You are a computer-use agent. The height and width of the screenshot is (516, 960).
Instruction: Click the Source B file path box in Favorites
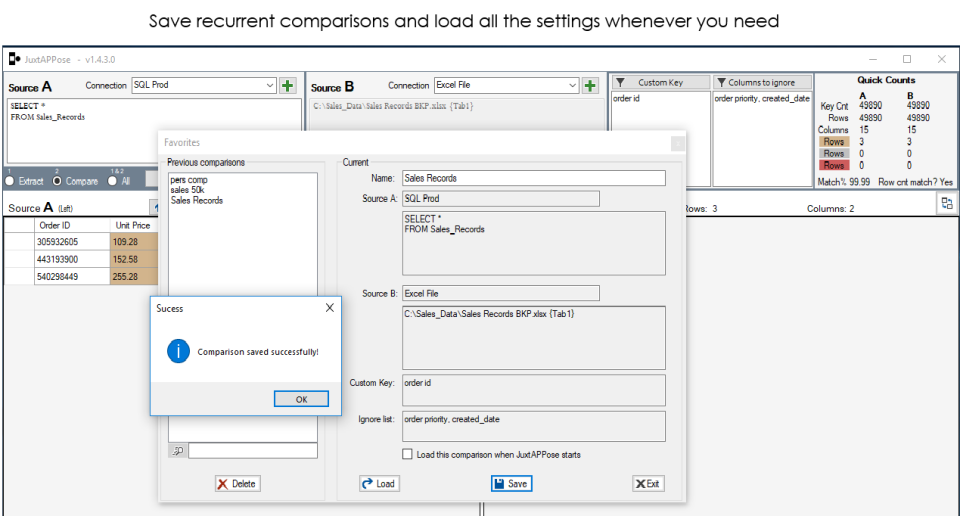coord(534,338)
